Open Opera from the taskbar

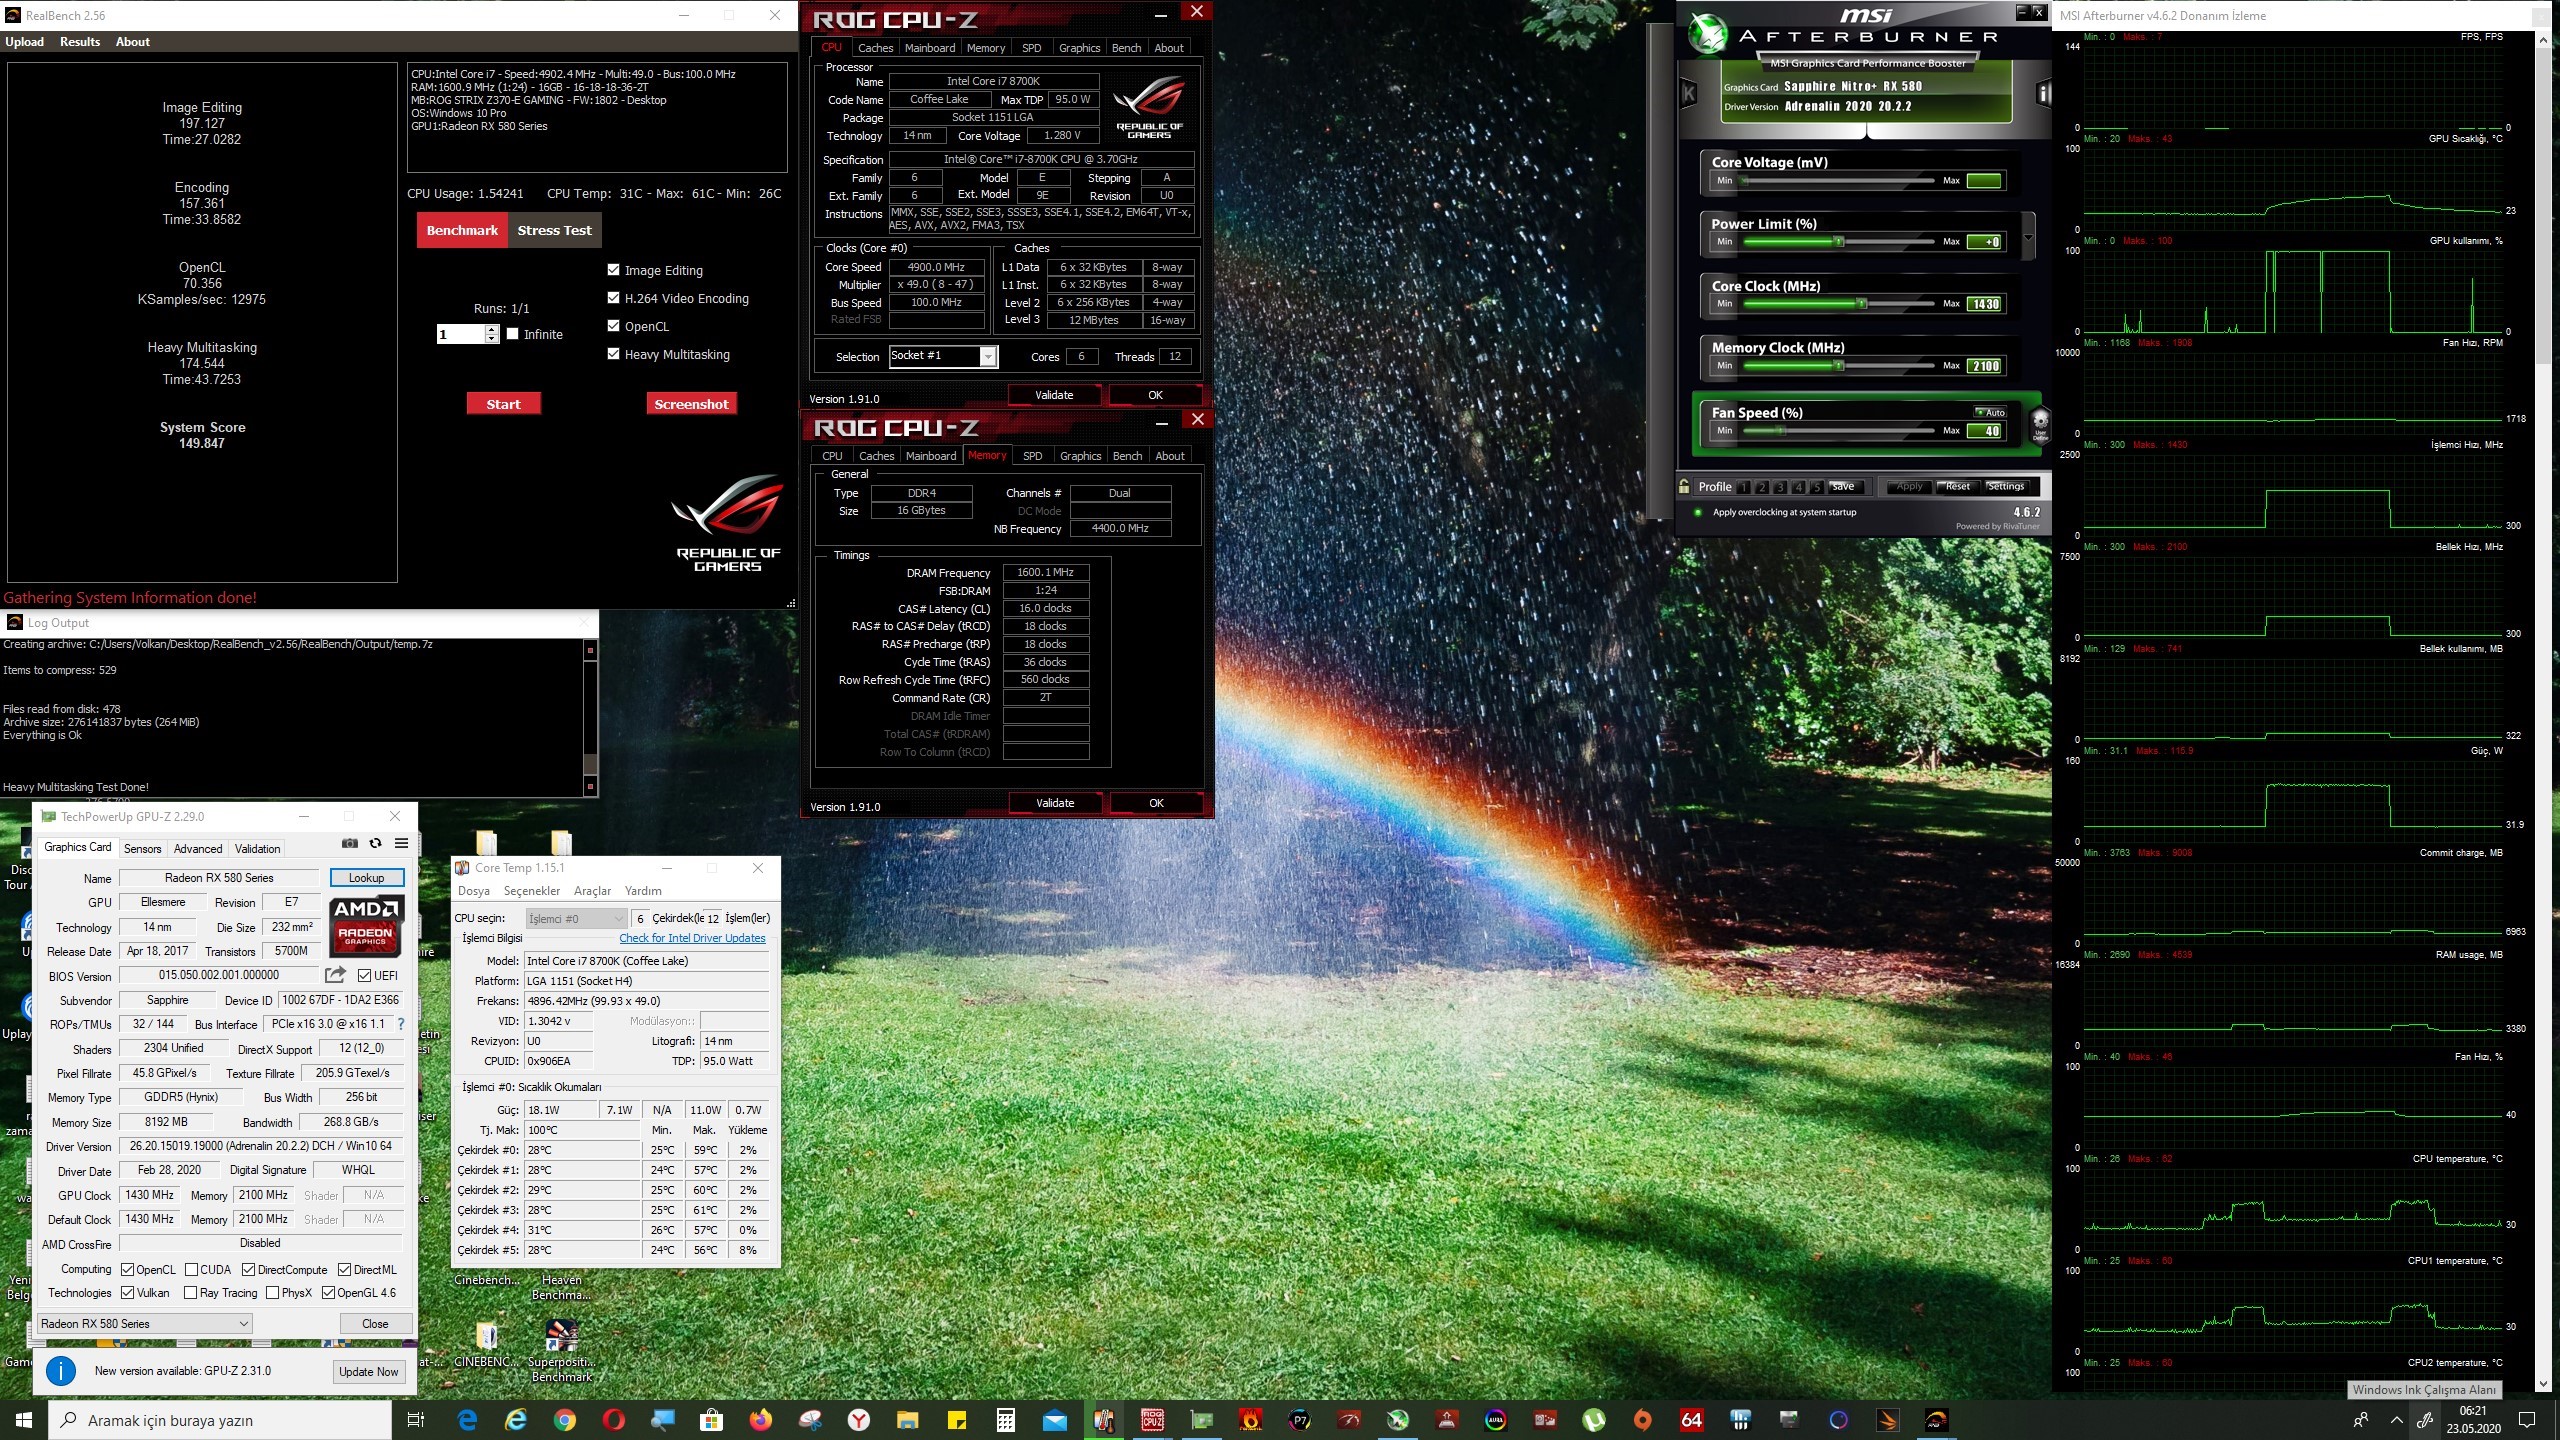[614, 1420]
